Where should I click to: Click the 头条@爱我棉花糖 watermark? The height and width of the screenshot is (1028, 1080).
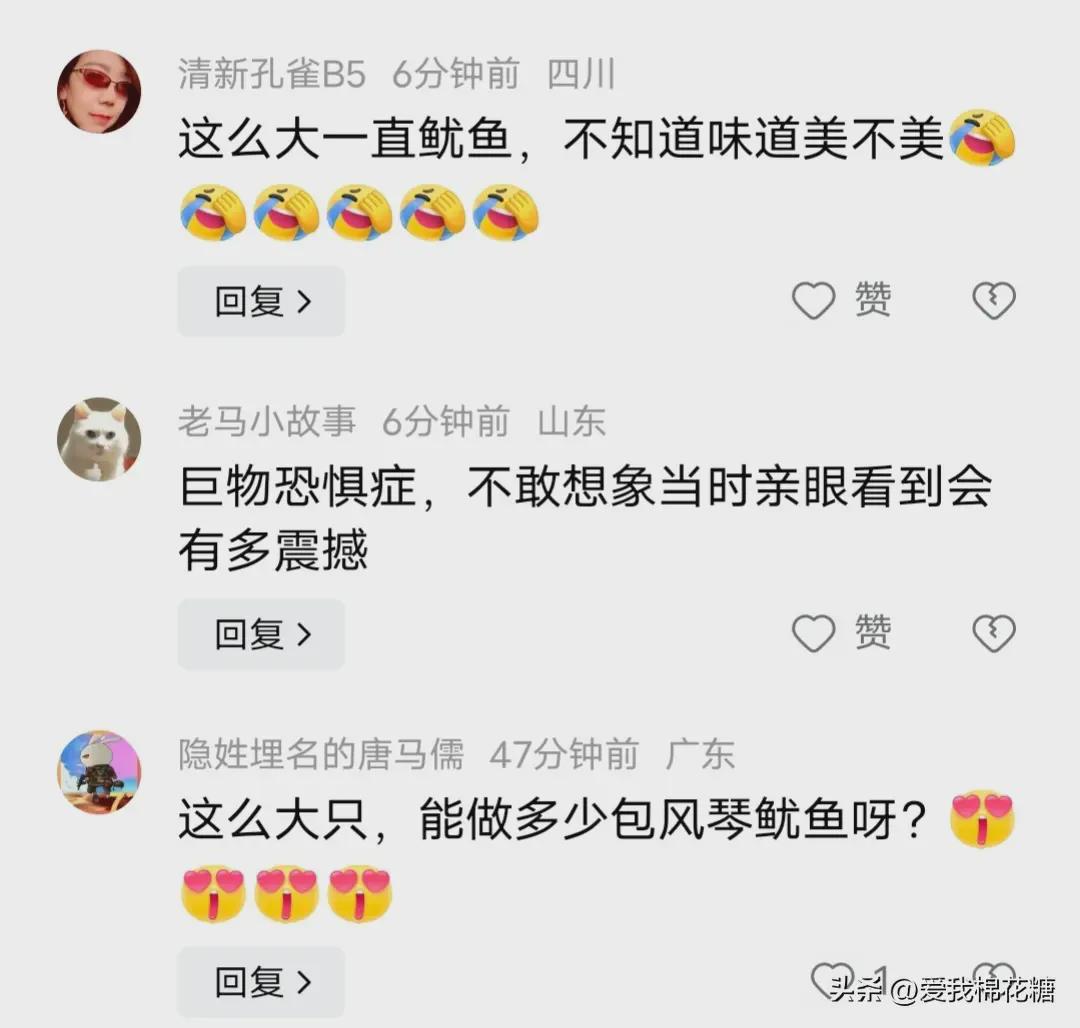pos(942,990)
